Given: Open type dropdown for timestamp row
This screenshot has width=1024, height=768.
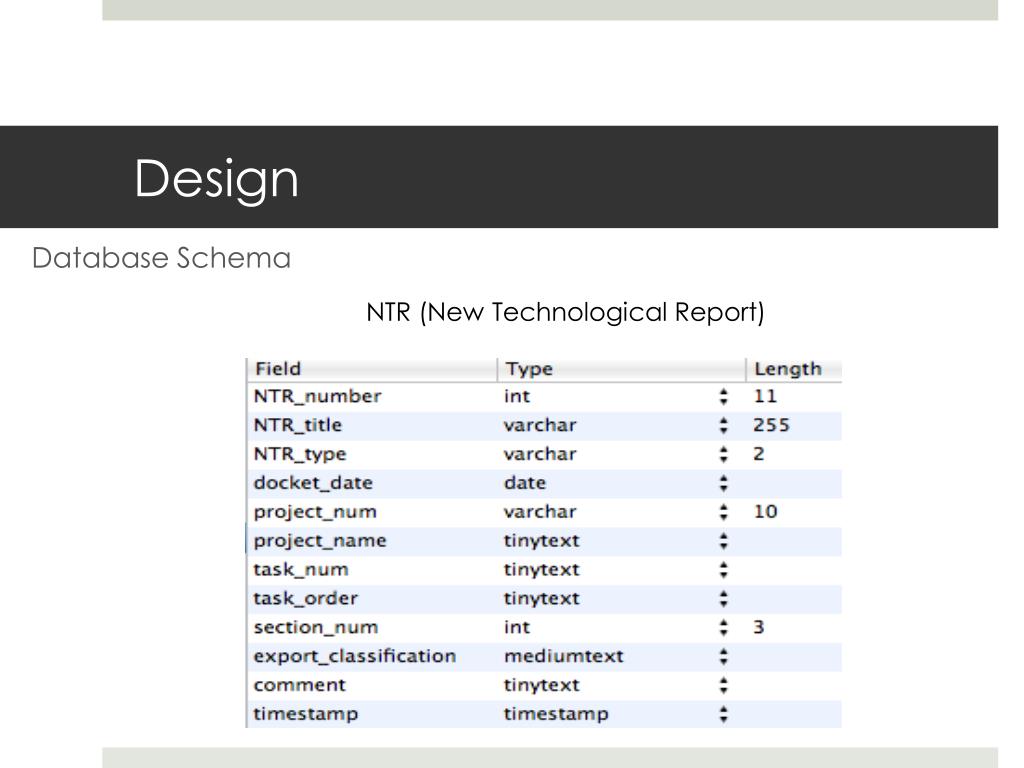Looking at the screenshot, I should pos(723,714).
